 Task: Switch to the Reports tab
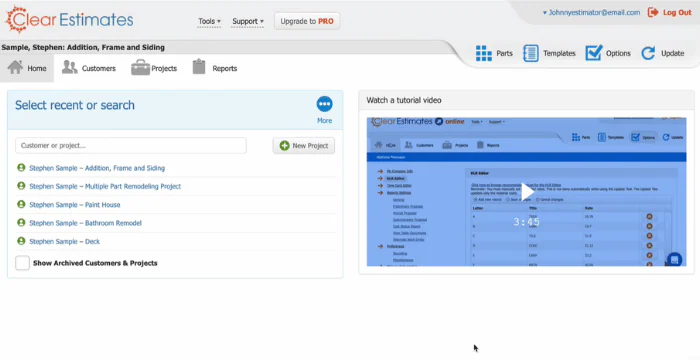pos(215,68)
